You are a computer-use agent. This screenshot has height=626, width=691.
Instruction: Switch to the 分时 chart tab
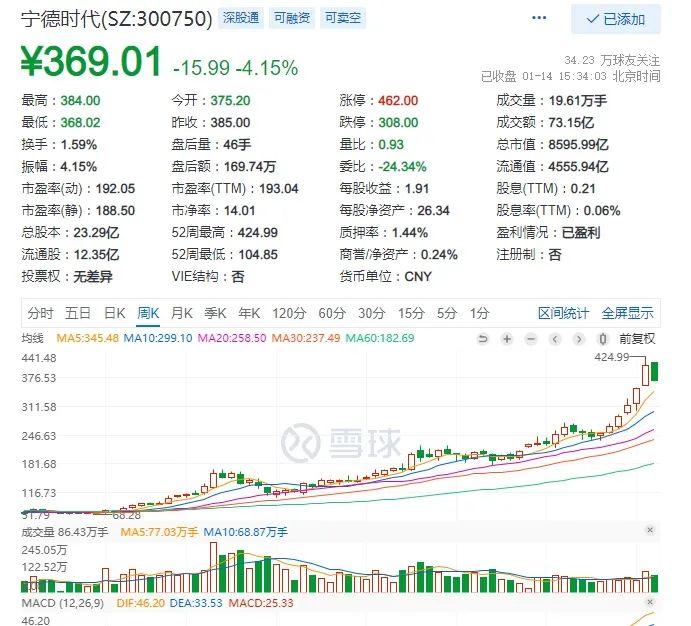[40, 313]
